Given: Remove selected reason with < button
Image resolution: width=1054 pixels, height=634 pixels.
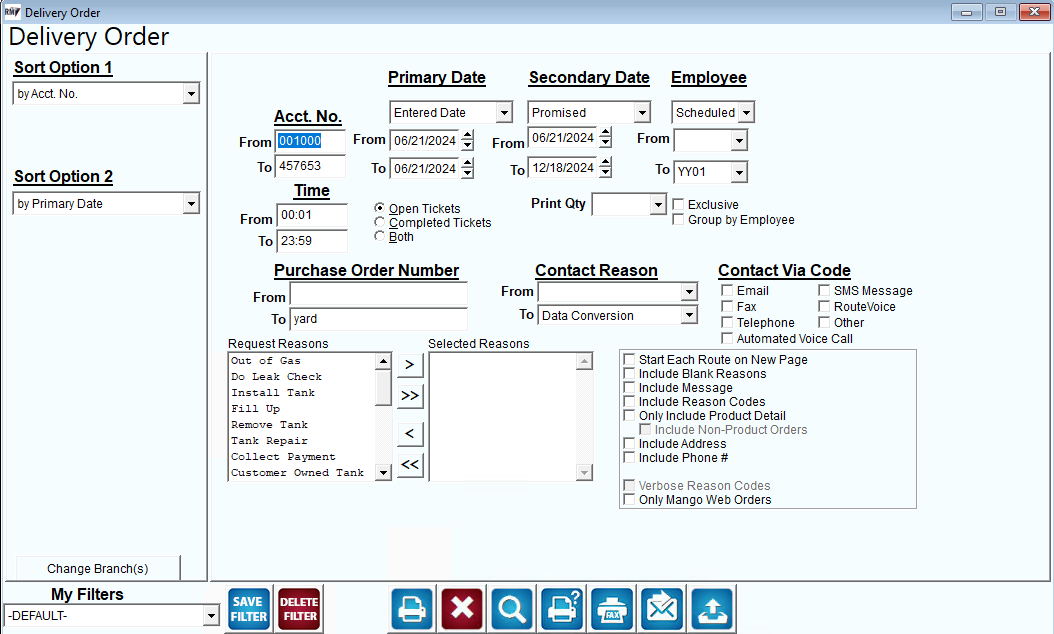Looking at the screenshot, I should coord(410,434).
